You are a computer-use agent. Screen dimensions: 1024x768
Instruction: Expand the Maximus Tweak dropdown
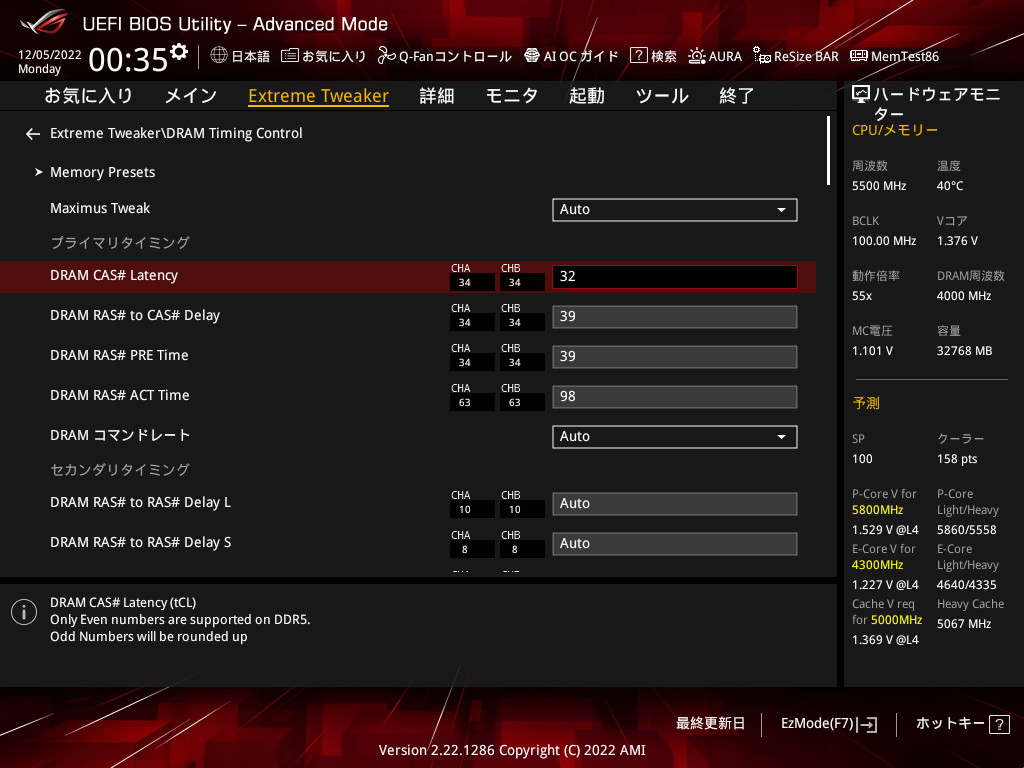674,209
